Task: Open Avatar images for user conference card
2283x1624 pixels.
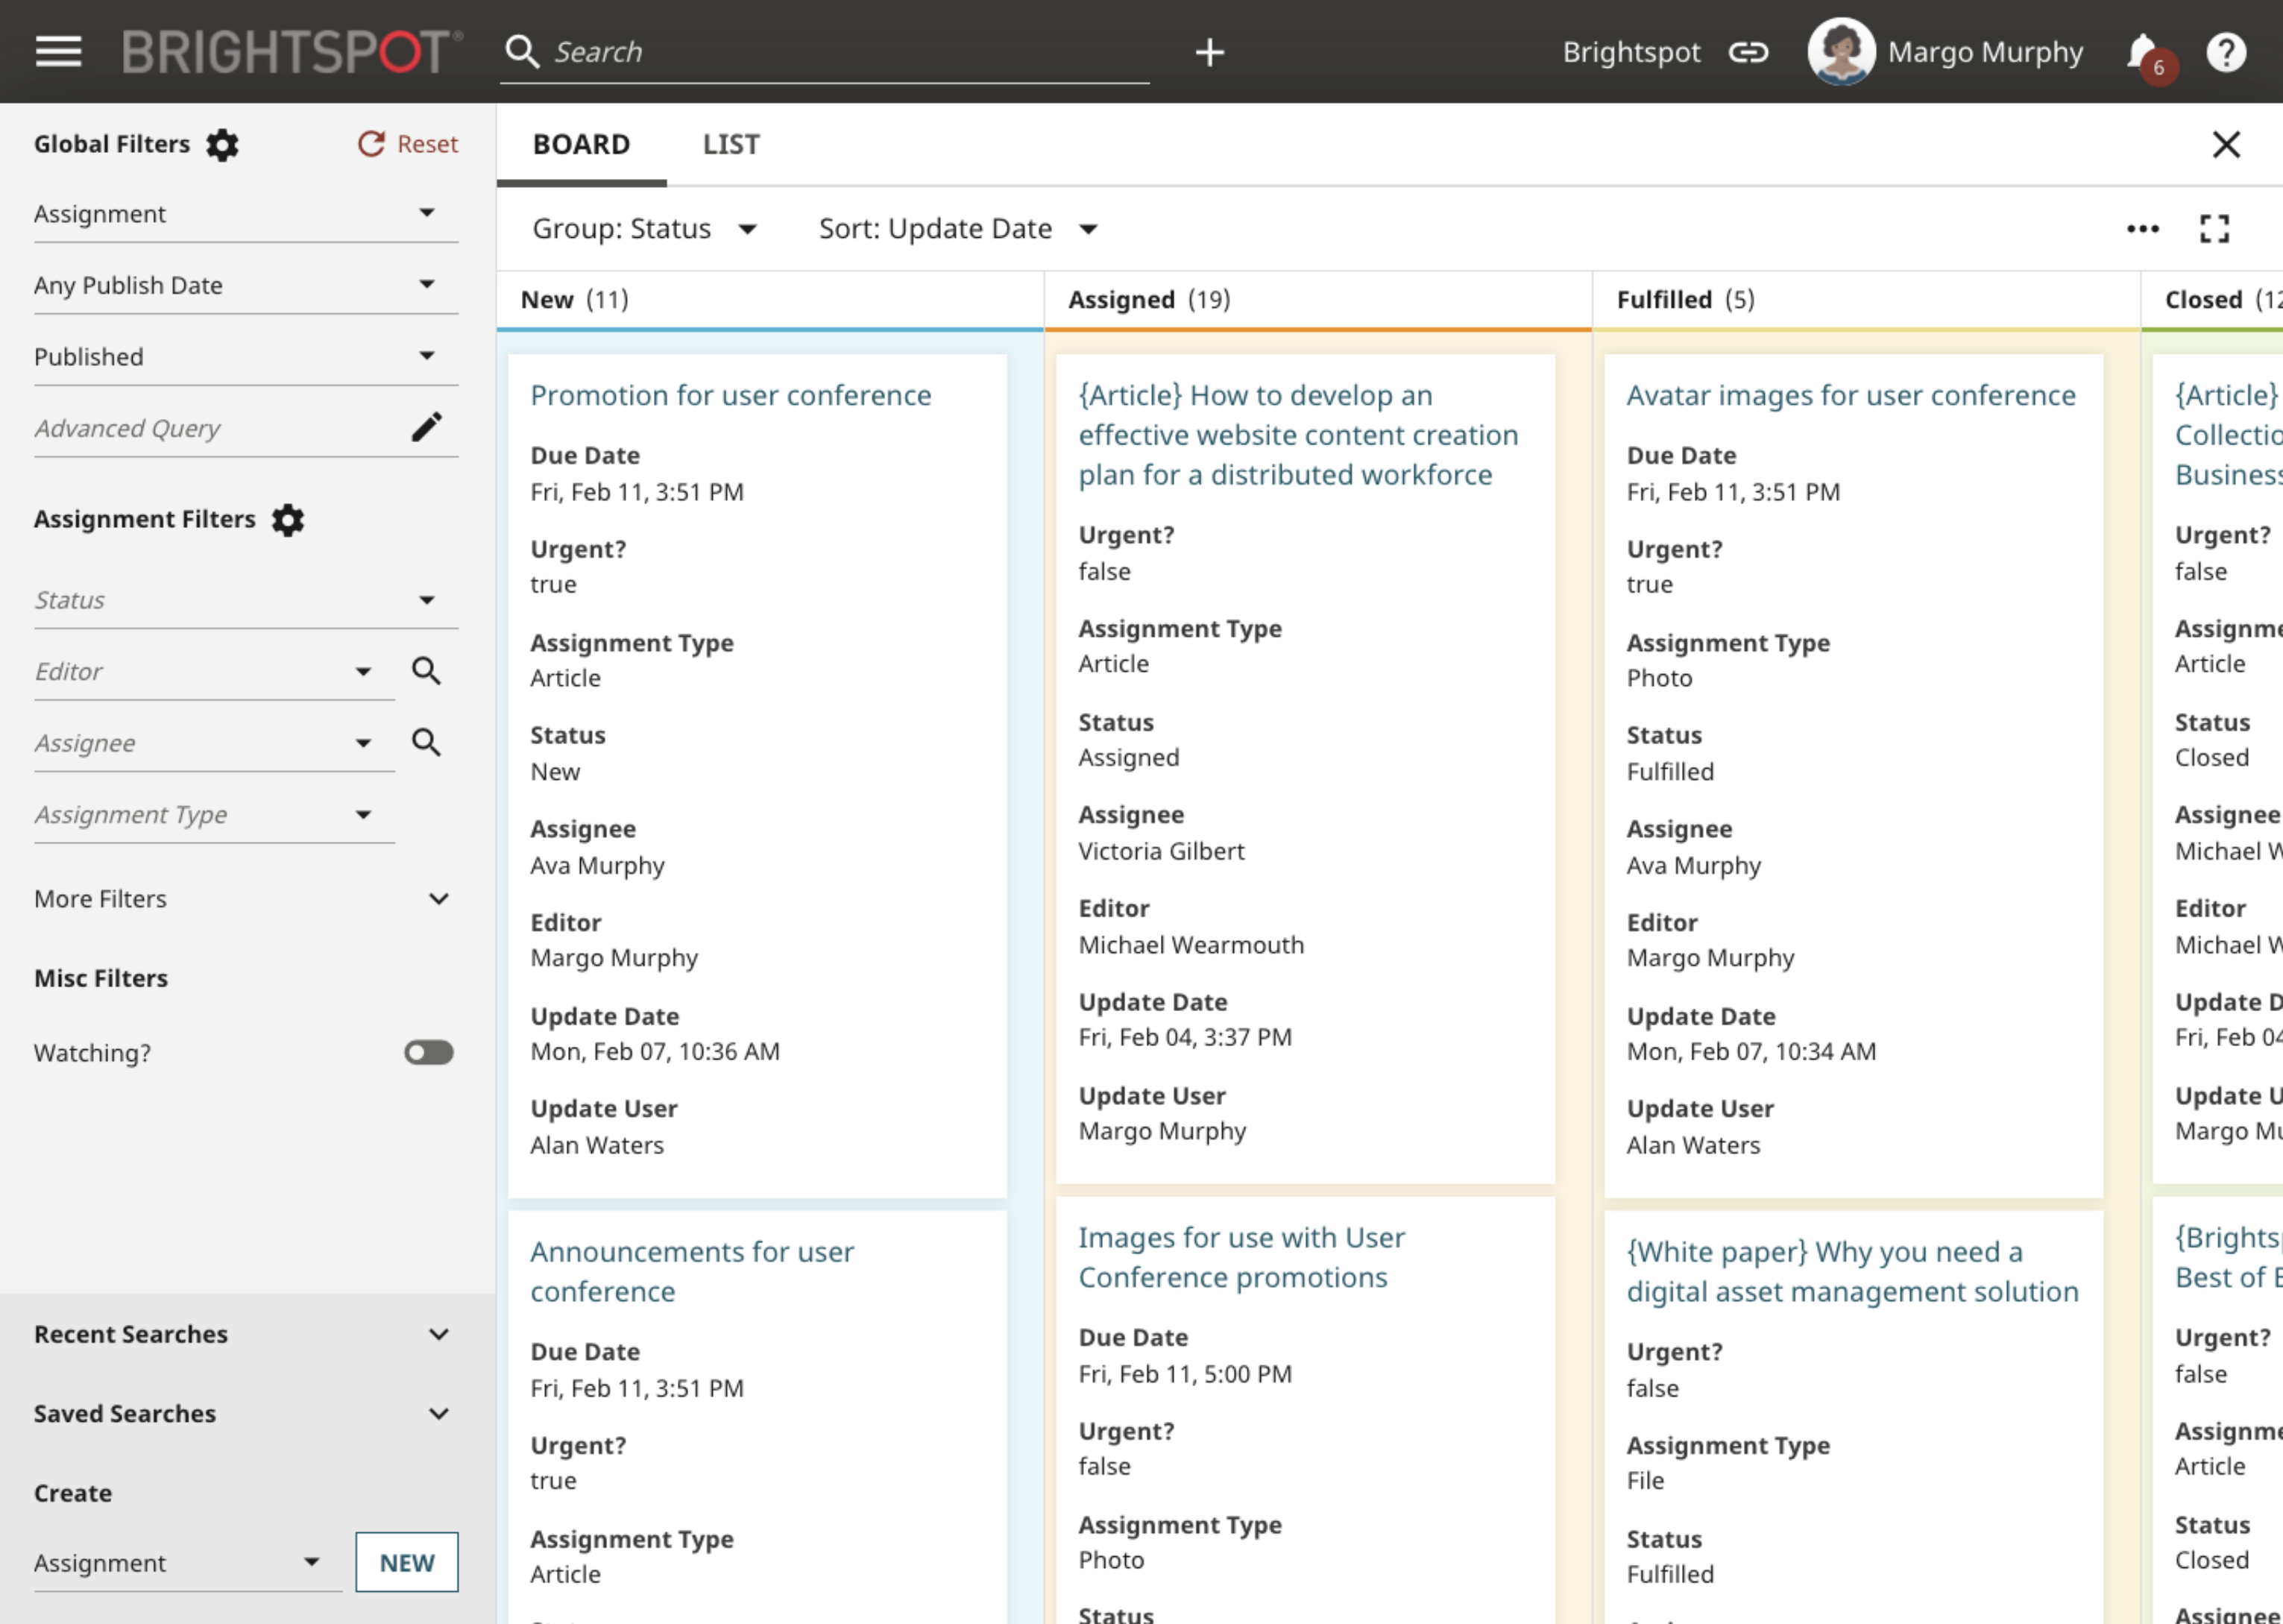Action: pos(1851,395)
